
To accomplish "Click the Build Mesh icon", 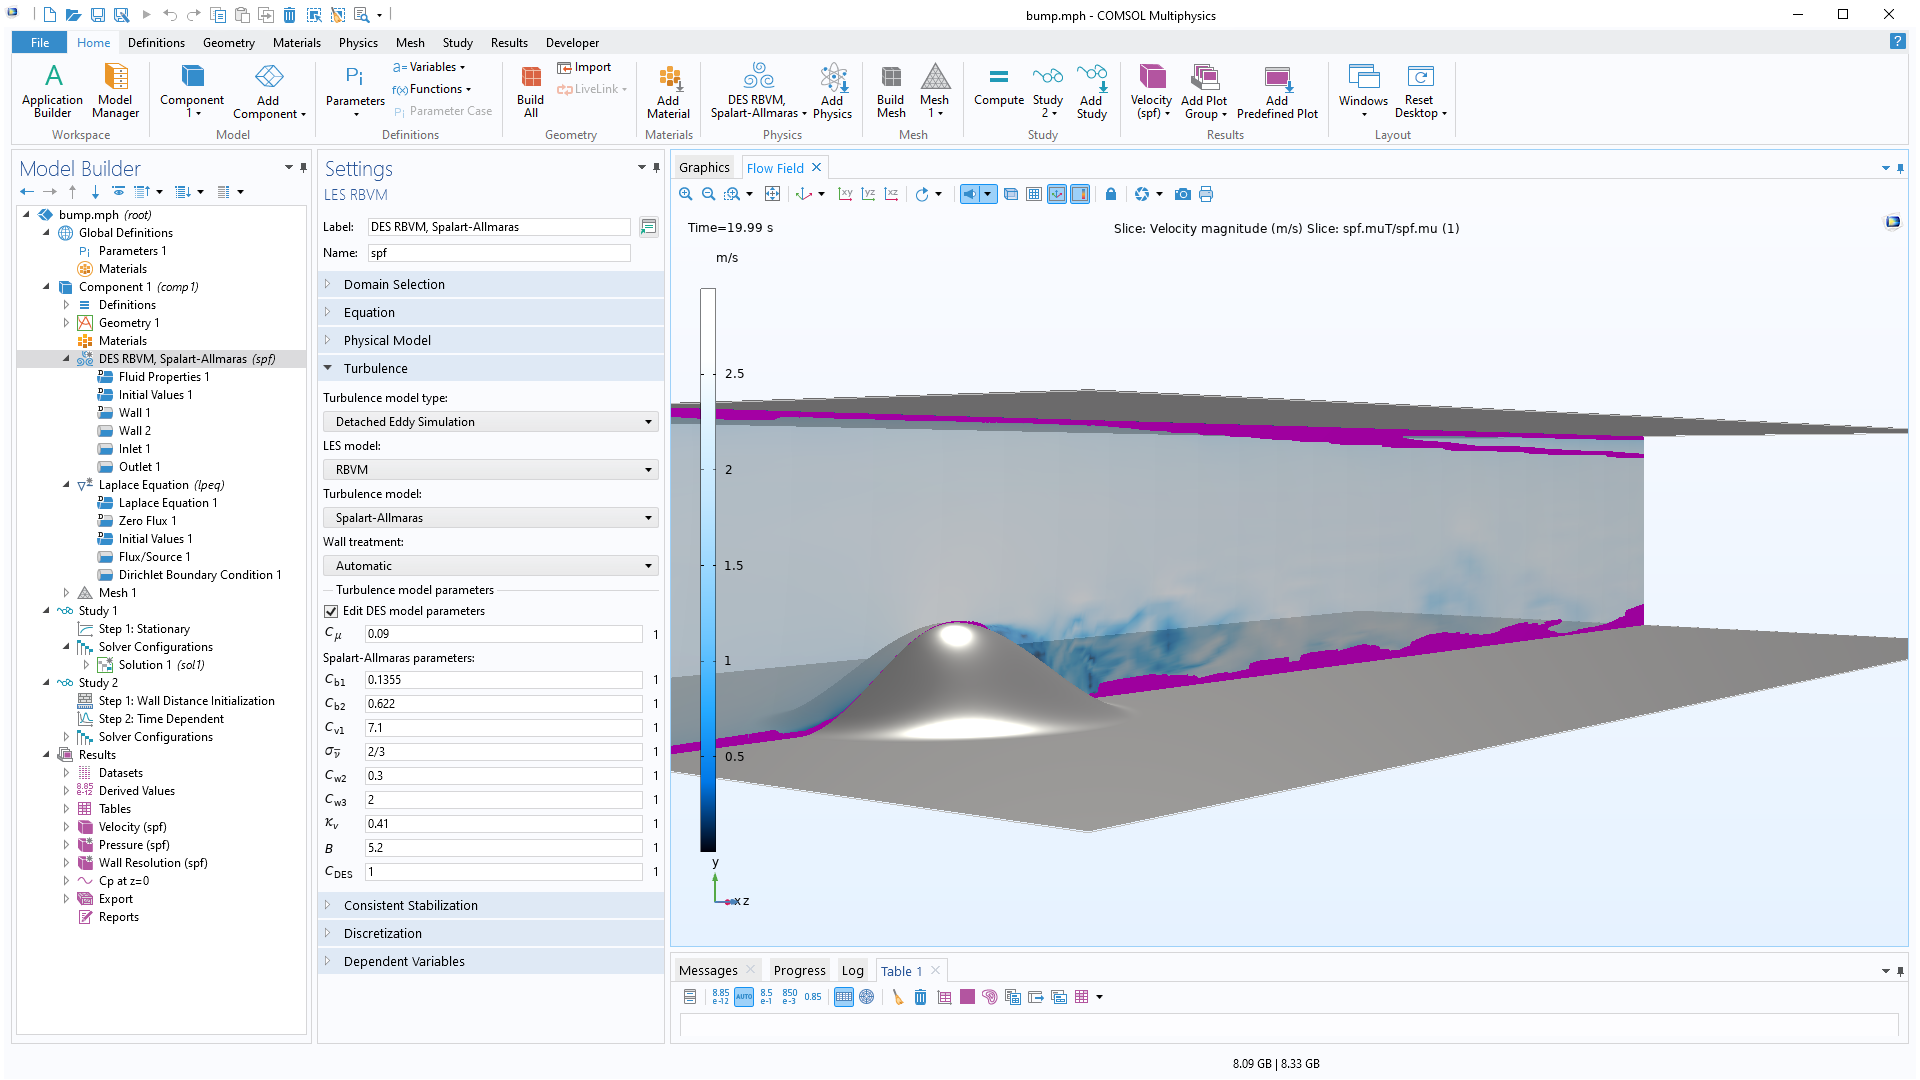I will coord(890,91).
